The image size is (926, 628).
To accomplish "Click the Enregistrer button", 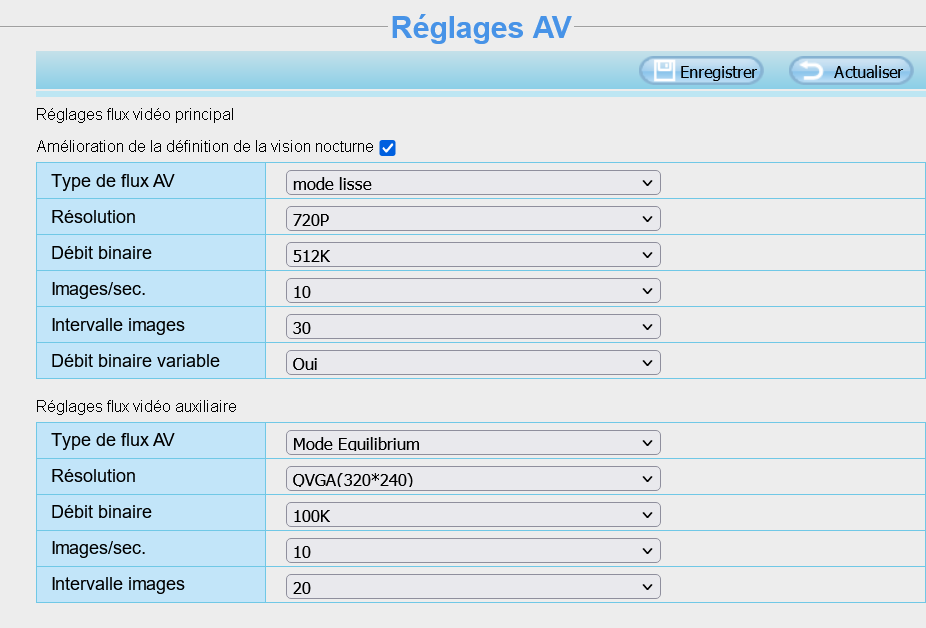I will coord(702,71).
